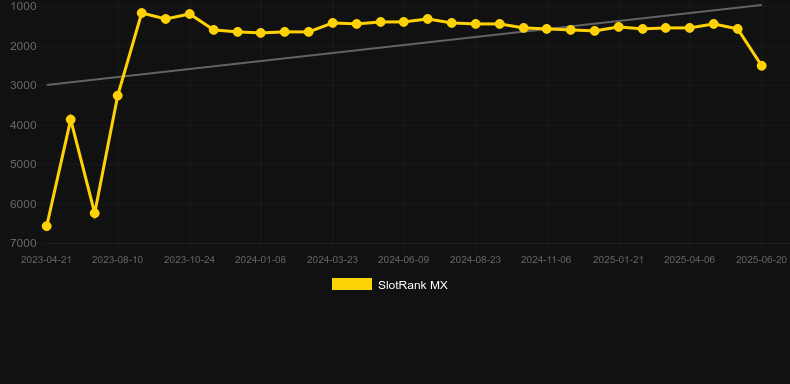This screenshot has width=790, height=384.
Task: Click the 7000 y-axis label
Action: click(23, 243)
